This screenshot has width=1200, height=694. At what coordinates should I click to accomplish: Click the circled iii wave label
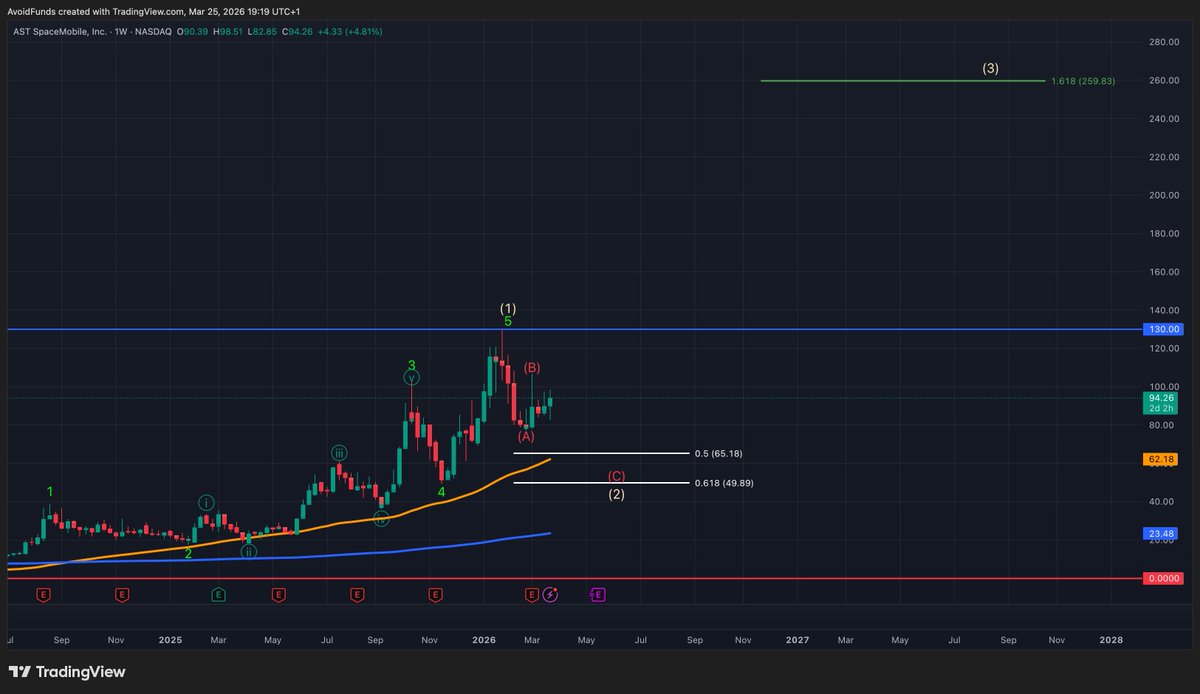[x=340, y=453]
